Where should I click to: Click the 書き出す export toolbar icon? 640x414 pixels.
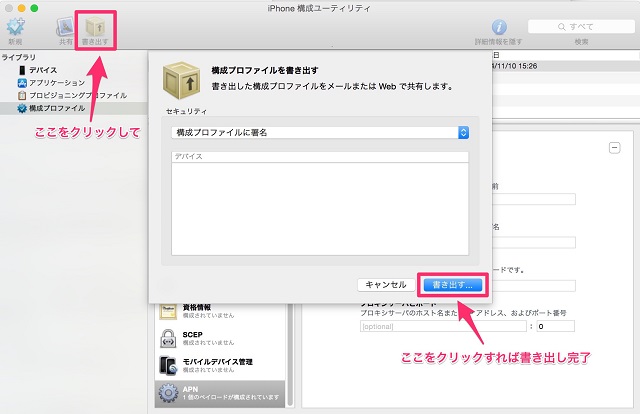point(95,27)
